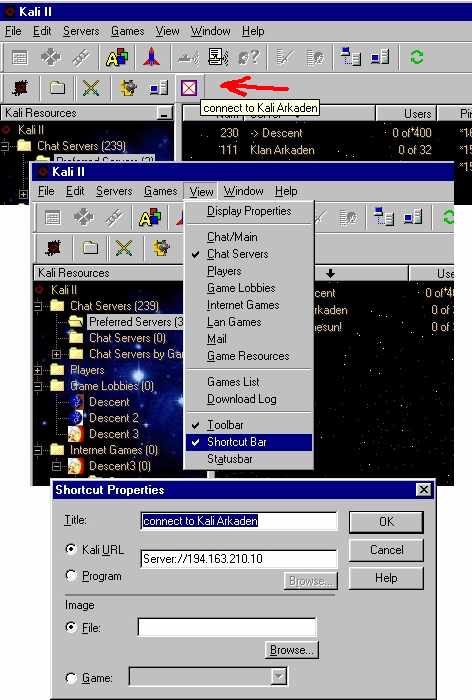472x700 pixels.
Task: Click Cancel in Shortcut Properties
Action: click(386, 550)
